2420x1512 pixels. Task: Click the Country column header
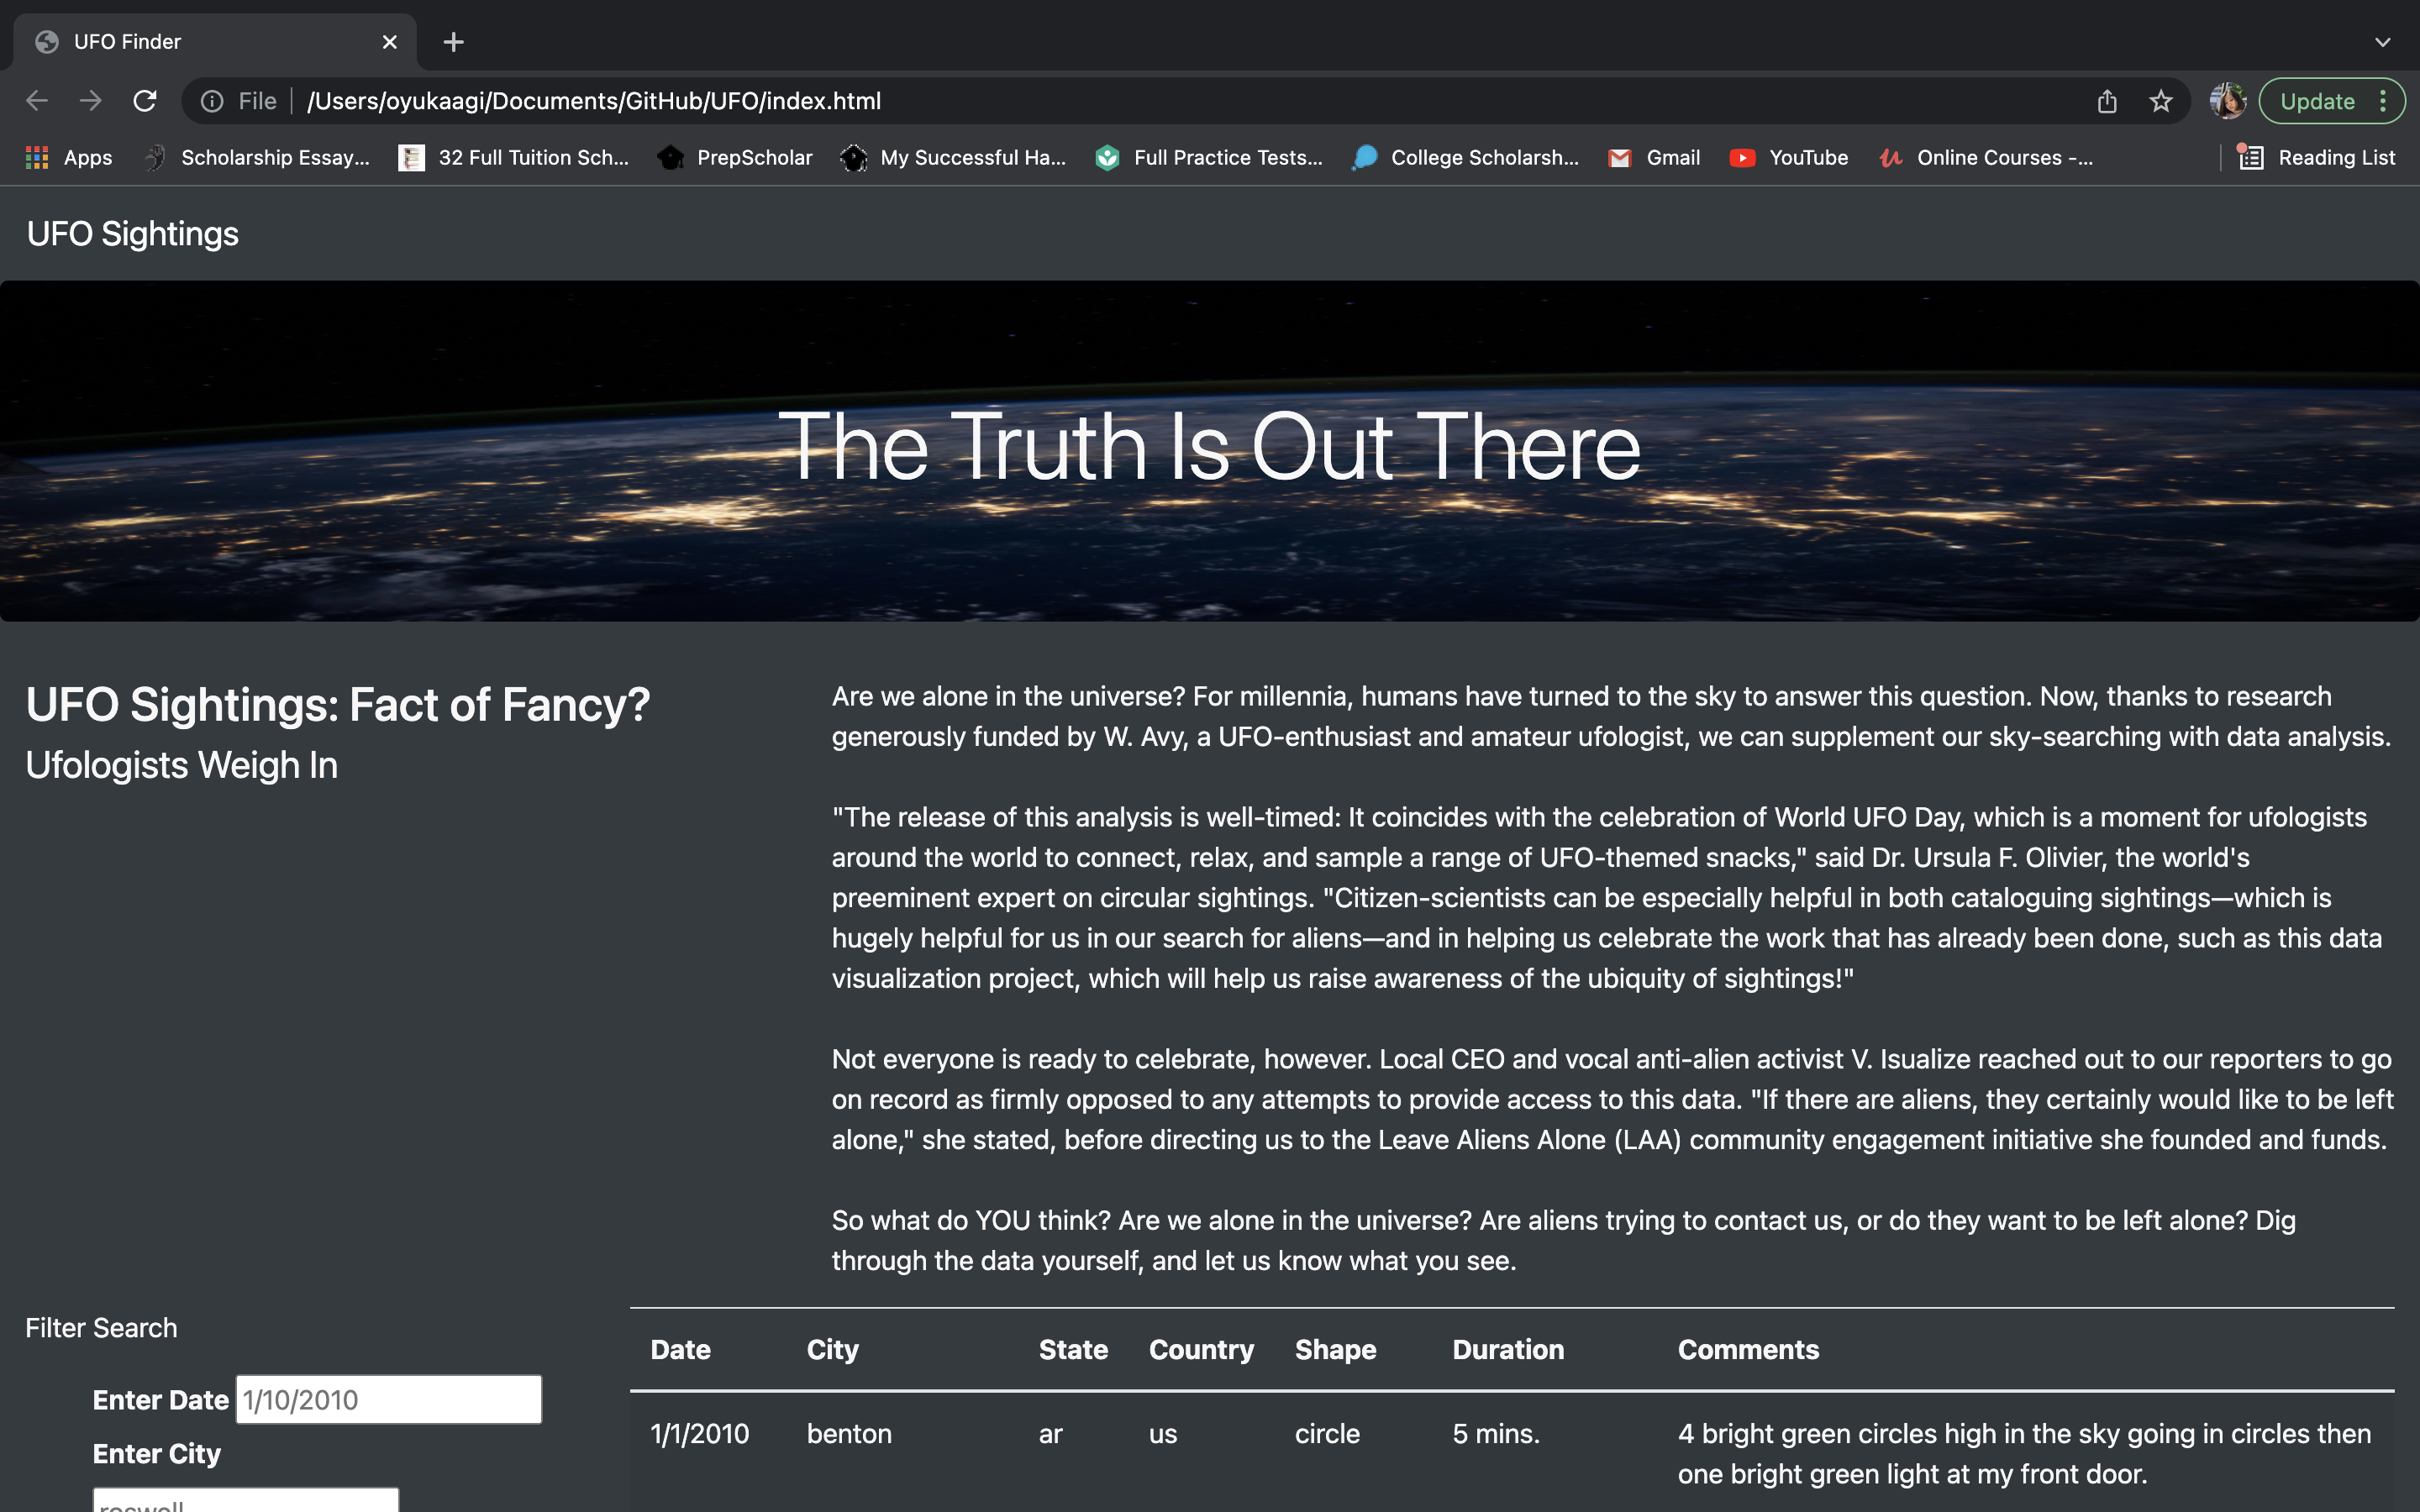coord(1201,1349)
